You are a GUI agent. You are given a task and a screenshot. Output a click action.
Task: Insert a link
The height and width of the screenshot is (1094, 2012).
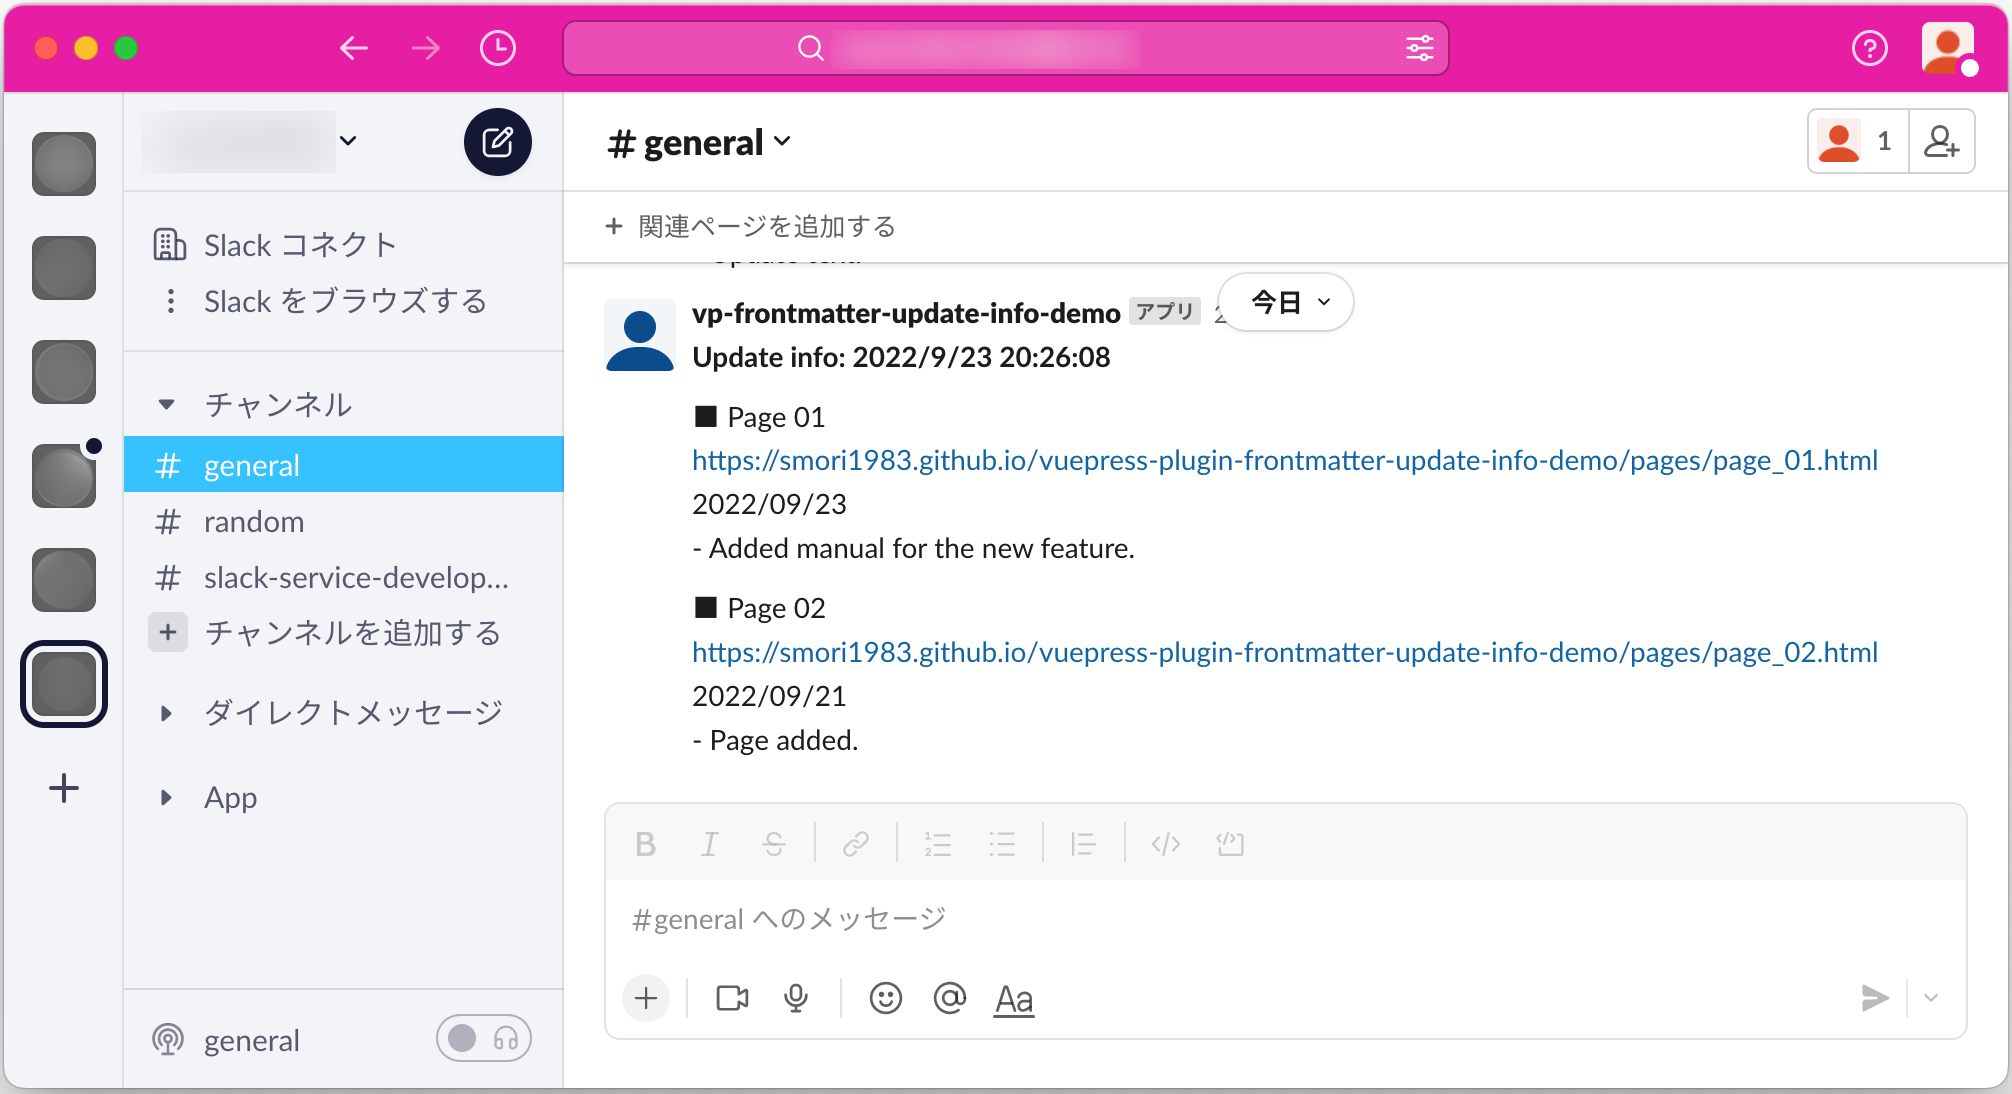tap(856, 844)
